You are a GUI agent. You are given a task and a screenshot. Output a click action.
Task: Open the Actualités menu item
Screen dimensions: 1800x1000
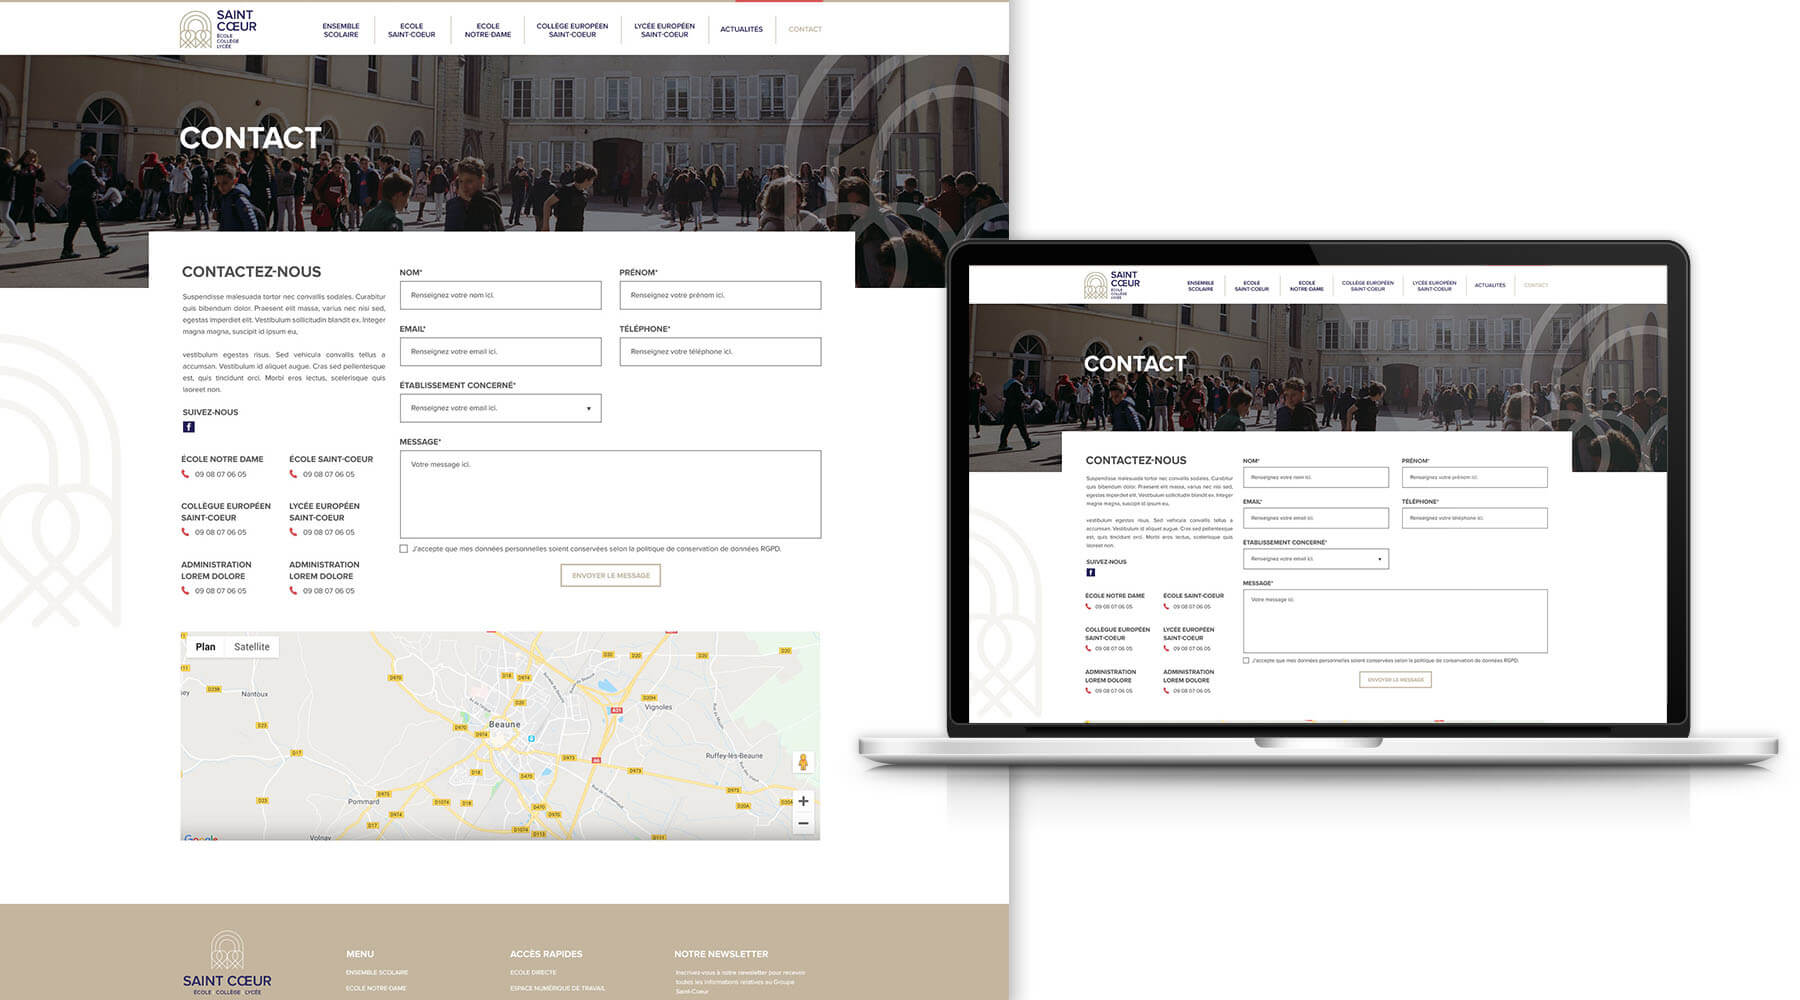pos(741,29)
